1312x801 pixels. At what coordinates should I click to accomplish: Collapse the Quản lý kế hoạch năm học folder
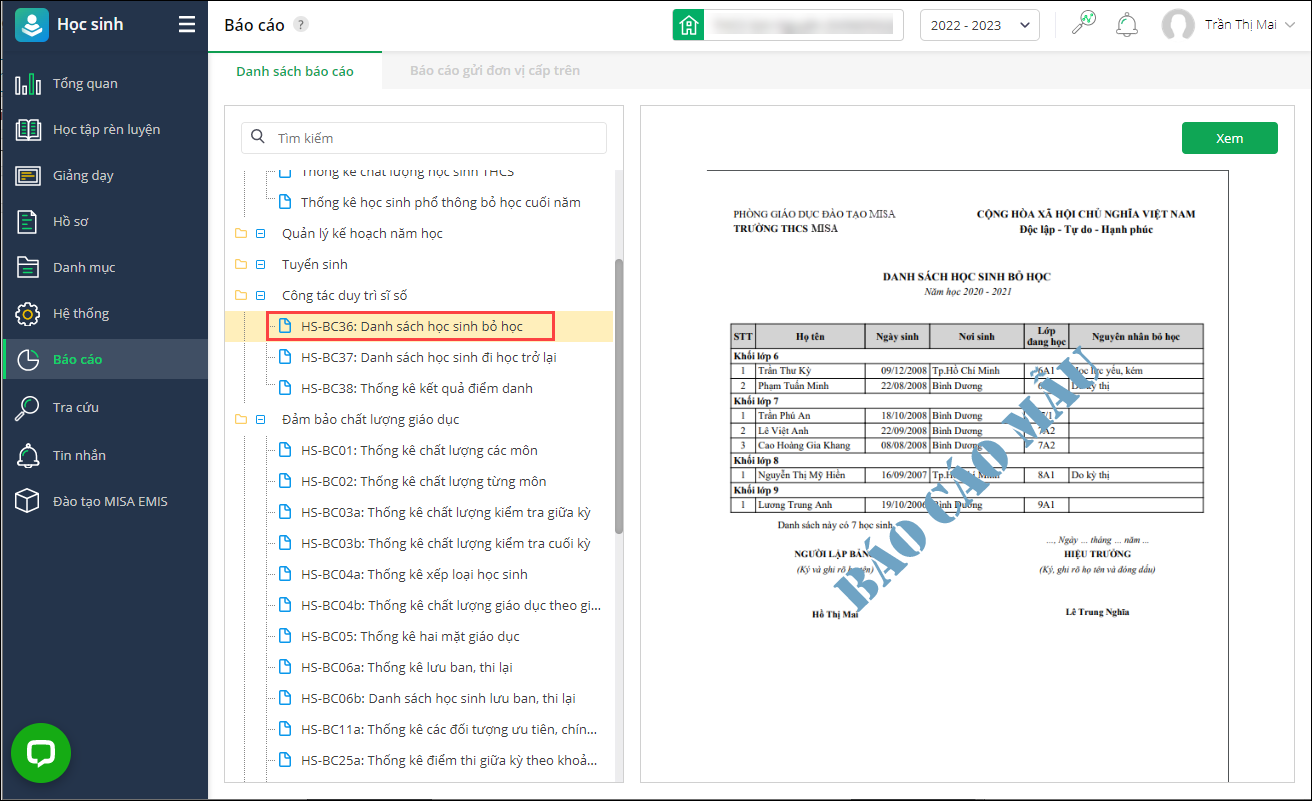pyautogui.click(x=261, y=233)
